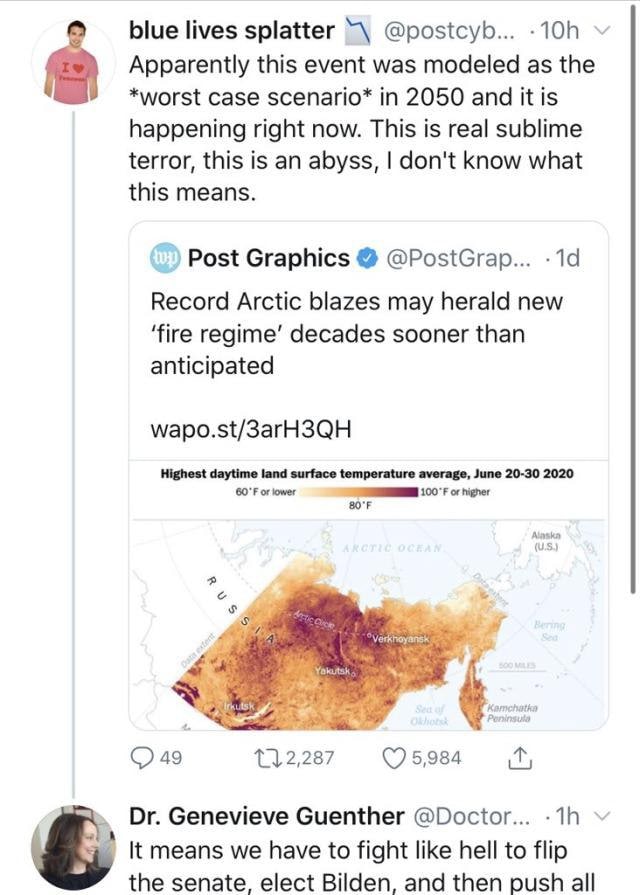Click the Dr. Genevieve Guenther name
The image size is (640, 895).
266,817
